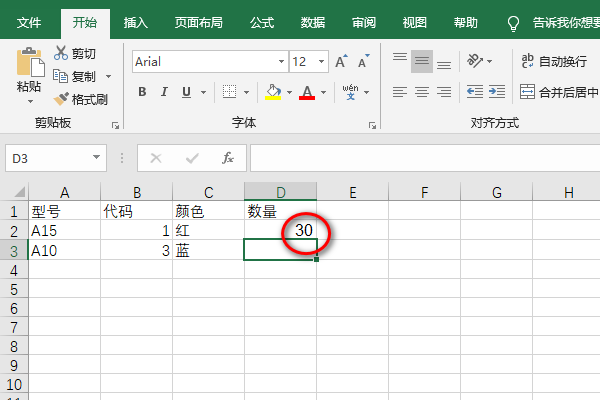Decrease font size with small A
Screen dimensions: 600x400
tap(364, 61)
